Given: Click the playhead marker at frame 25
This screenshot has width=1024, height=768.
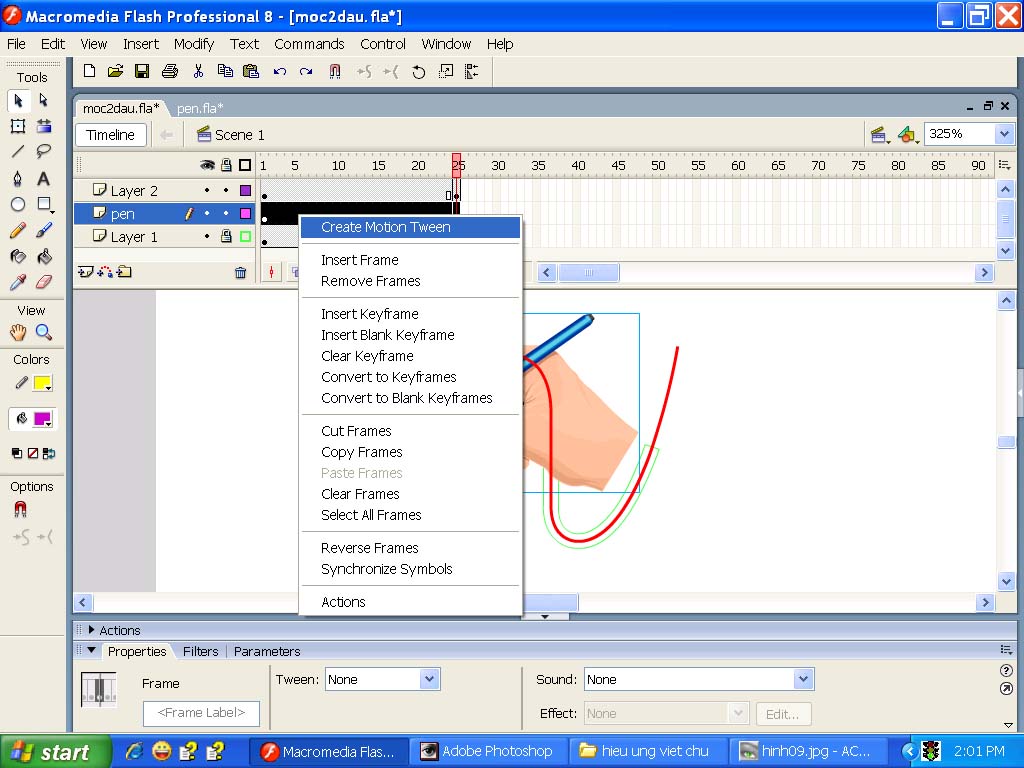Looking at the screenshot, I should [456, 165].
